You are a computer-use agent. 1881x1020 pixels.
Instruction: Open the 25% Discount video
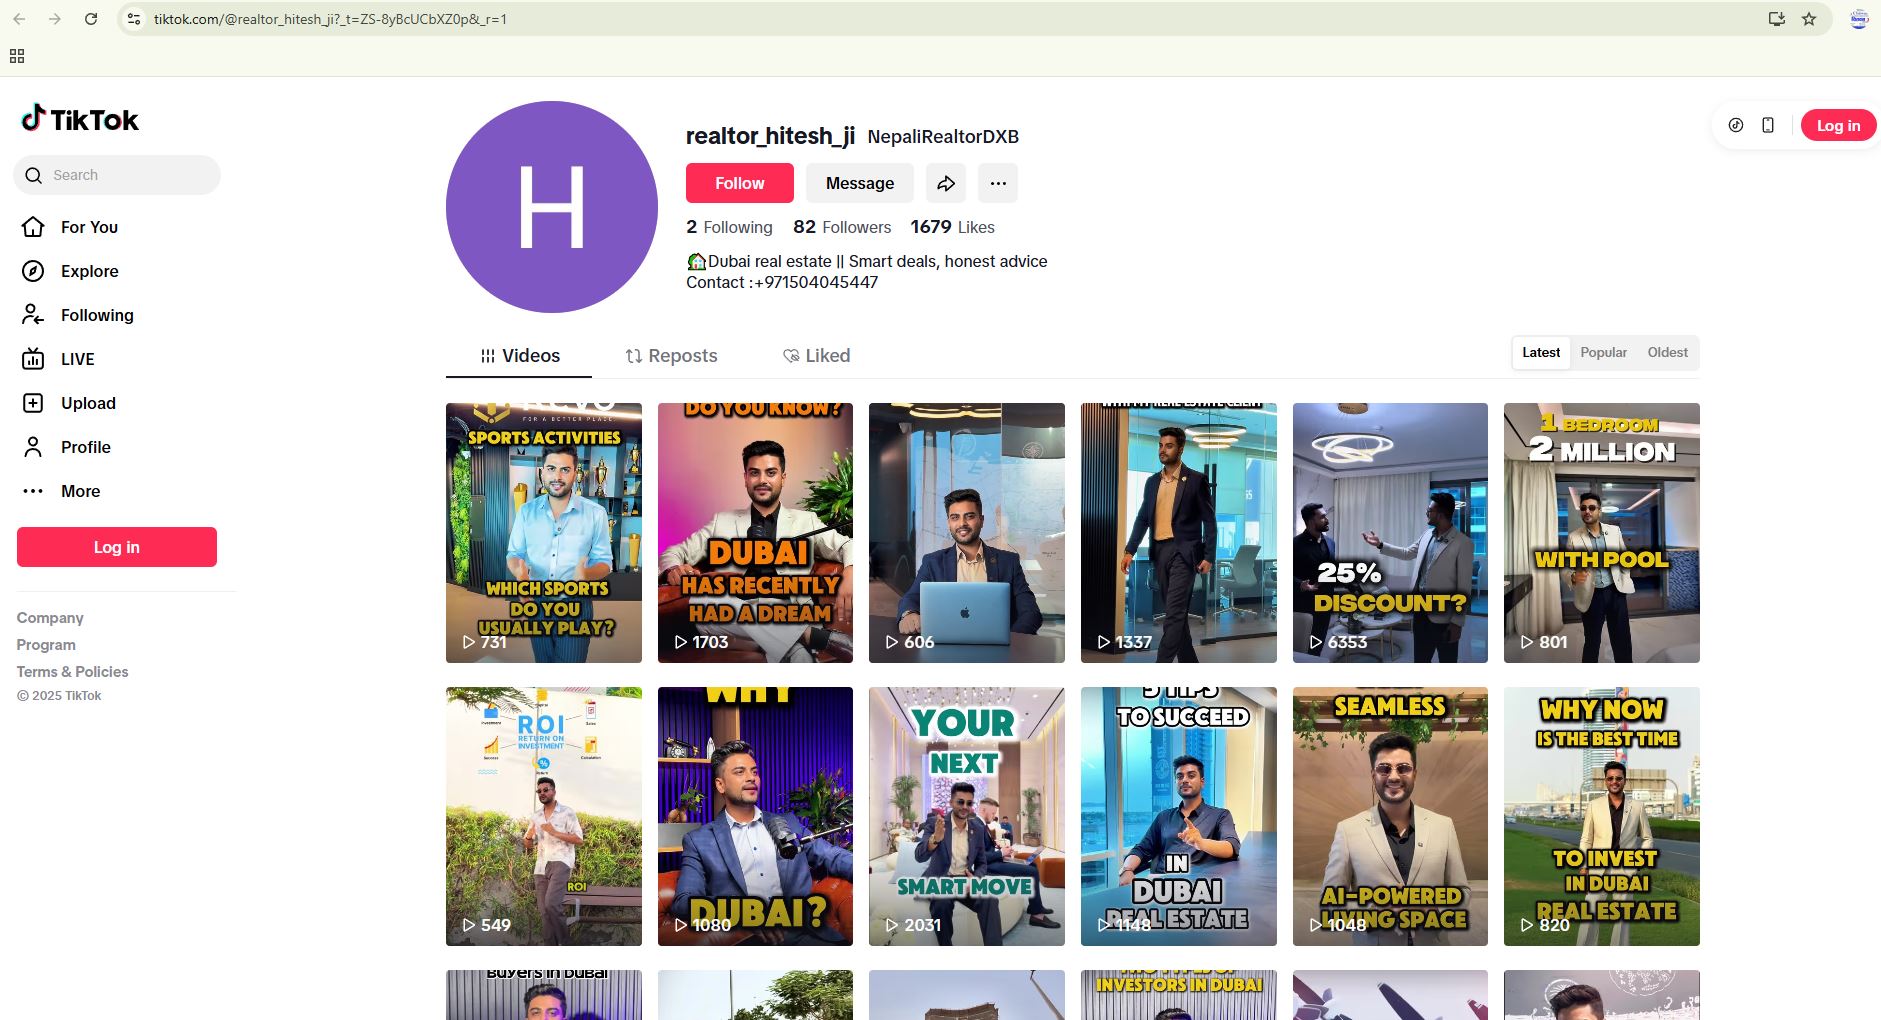1390,533
